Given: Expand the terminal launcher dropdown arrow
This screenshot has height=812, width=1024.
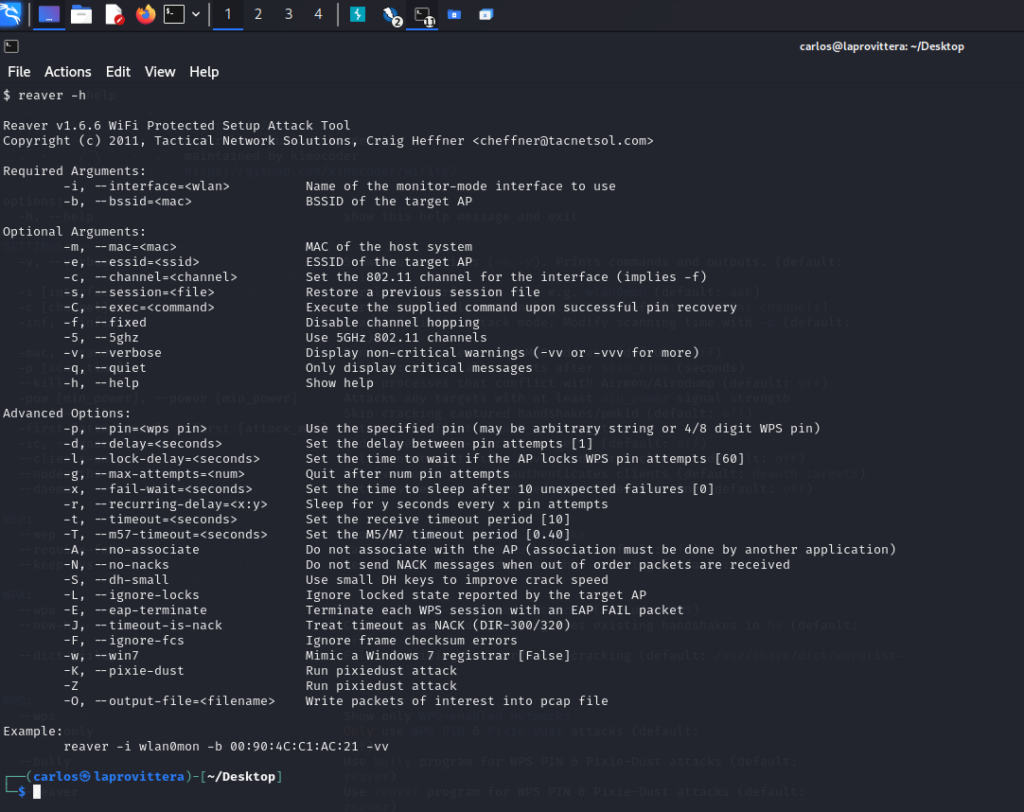Looking at the screenshot, I should tap(195, 14).
